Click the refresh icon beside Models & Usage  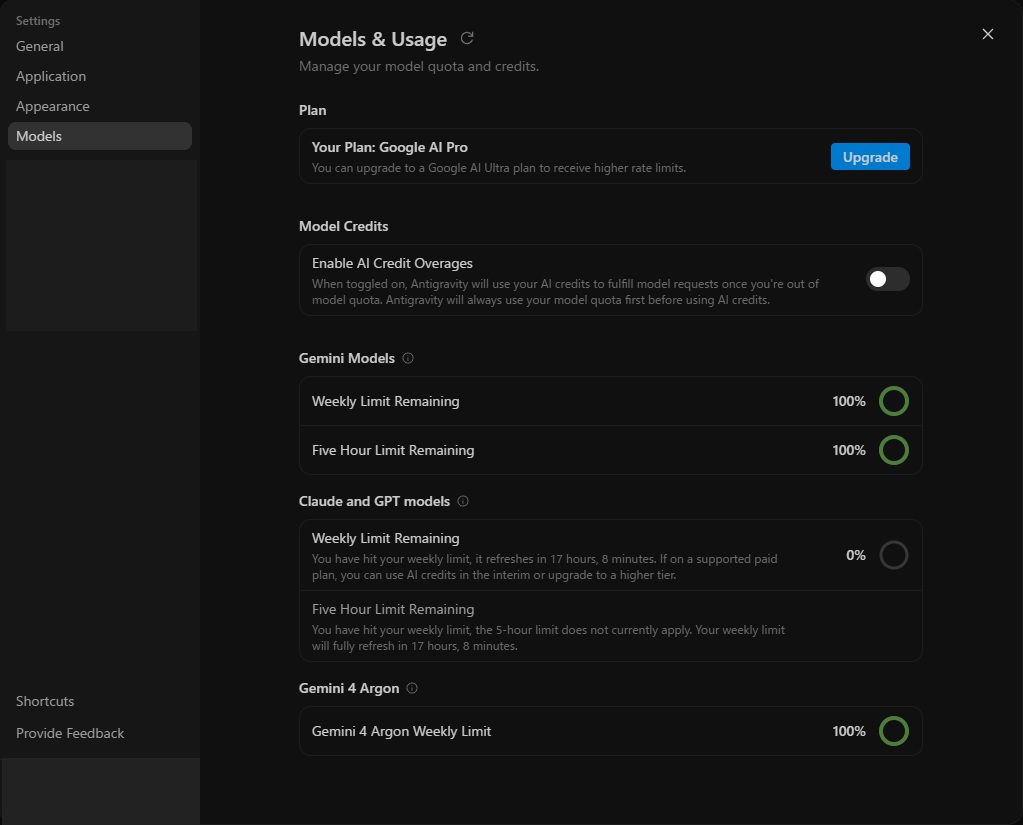(467, 38)
